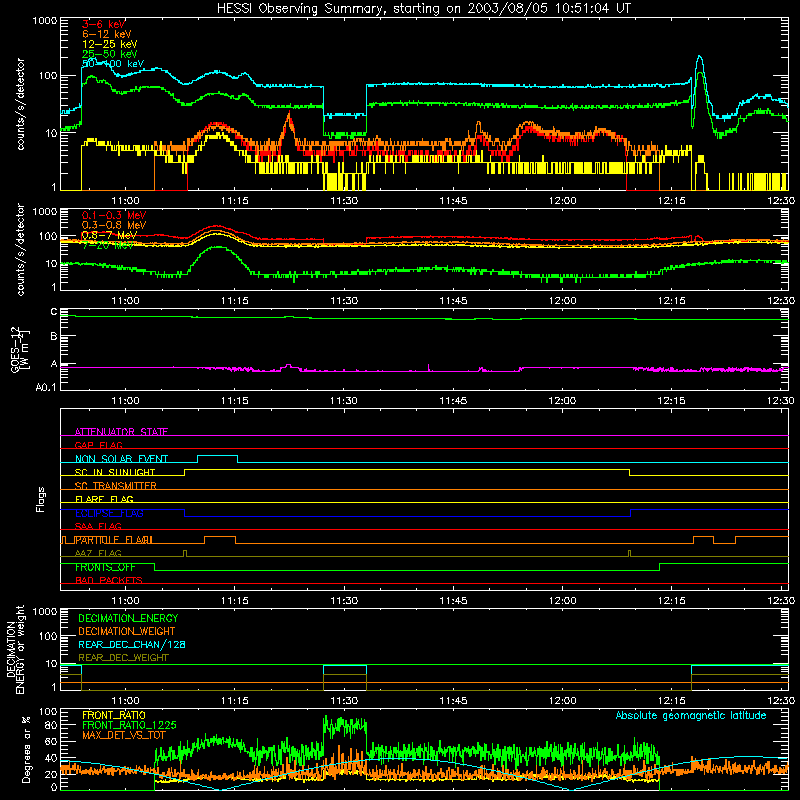Click counts/s/detector axis title of MeV panel
The height and width of the screenshot is (800, 800).
point(20,249)
